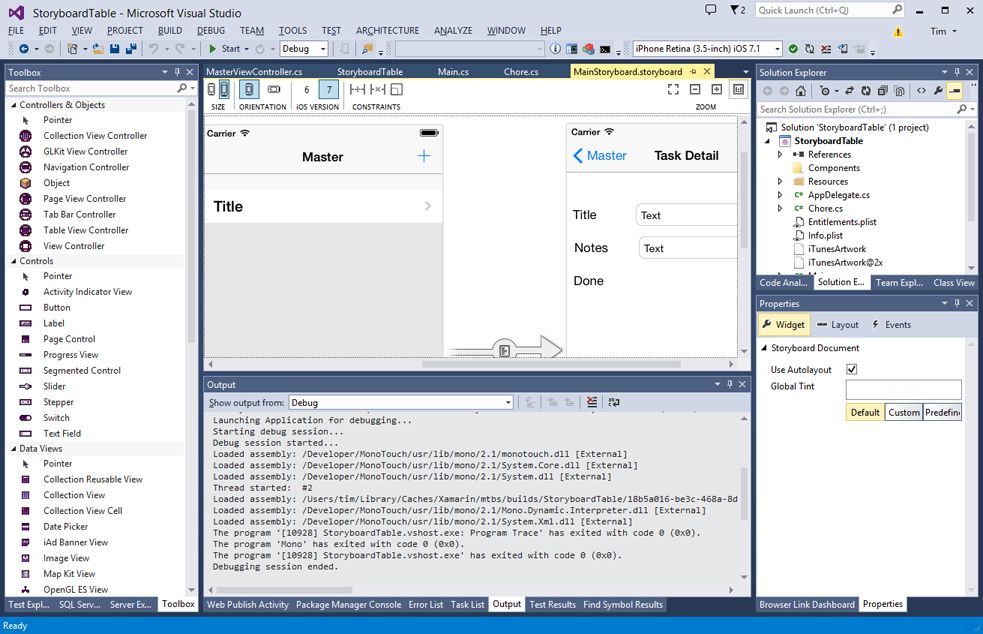
Task: Select the smaller device size option
Action: [212, 90]
